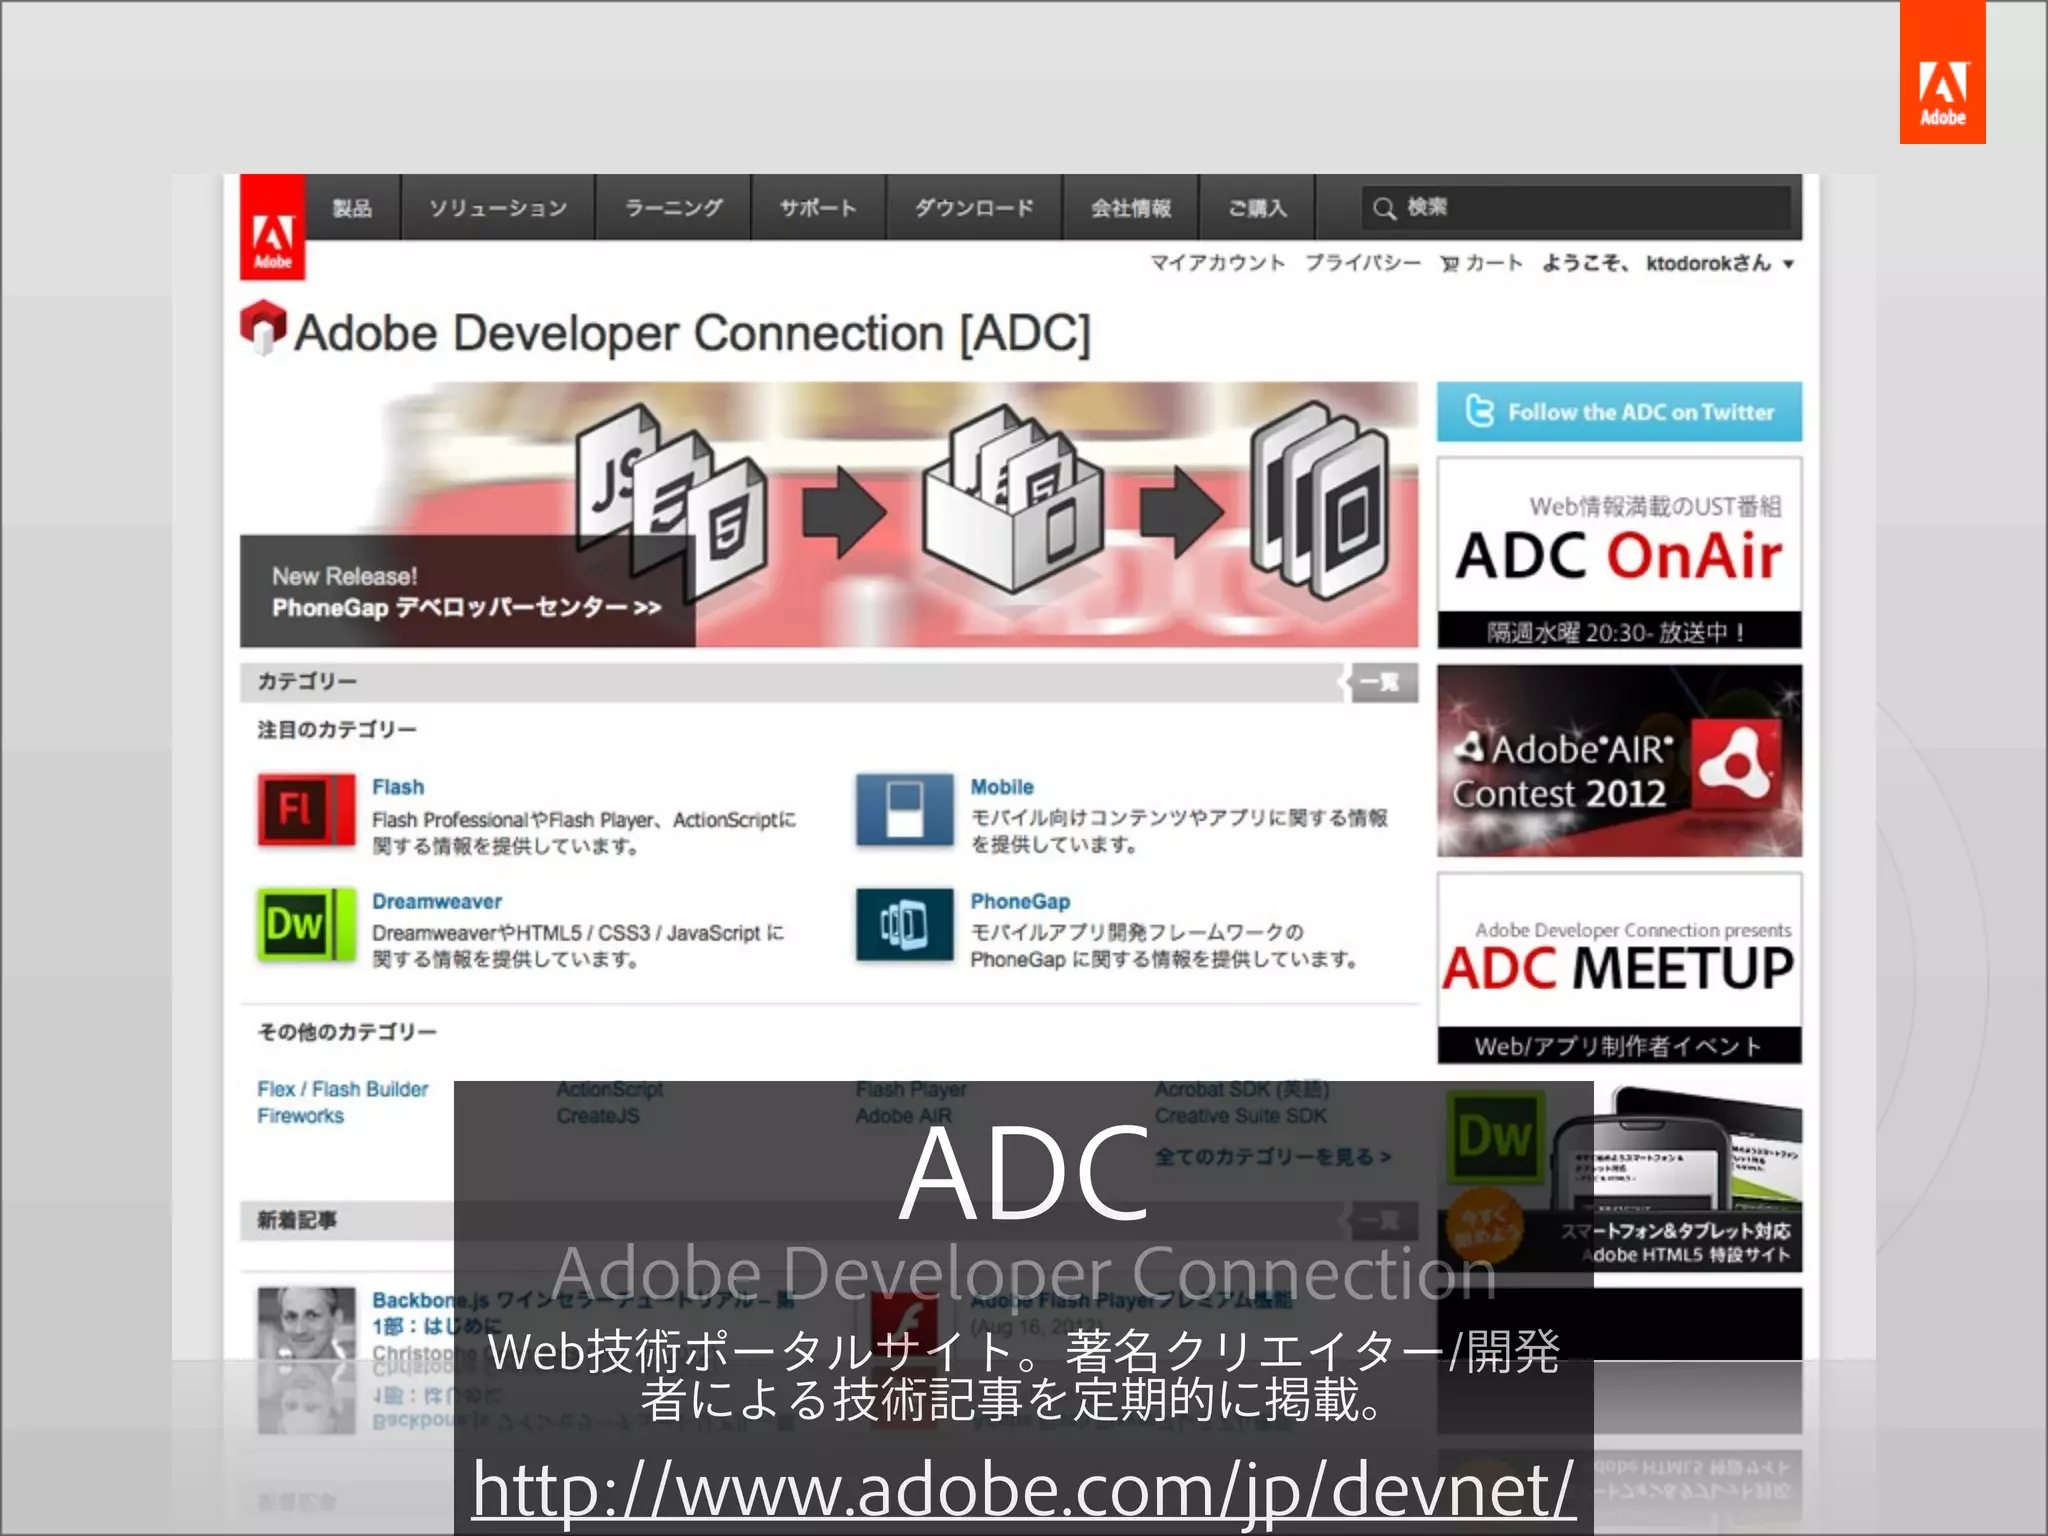Open the ダウンロード menu
Viewport: 2048px width, 1536px height.
pyautogui.click(x=974, y=208)
